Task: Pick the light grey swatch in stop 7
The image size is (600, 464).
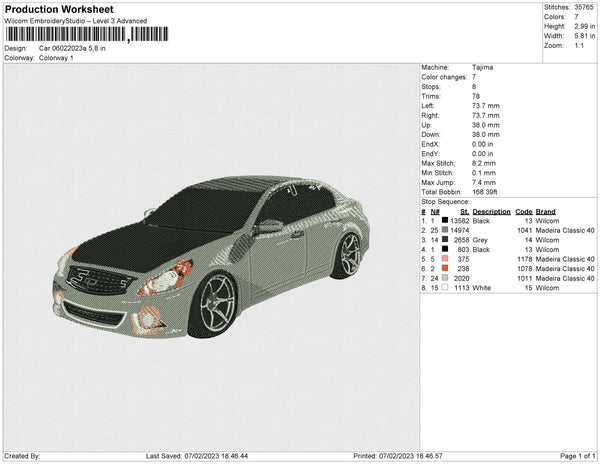Action: tap(443, 278)
